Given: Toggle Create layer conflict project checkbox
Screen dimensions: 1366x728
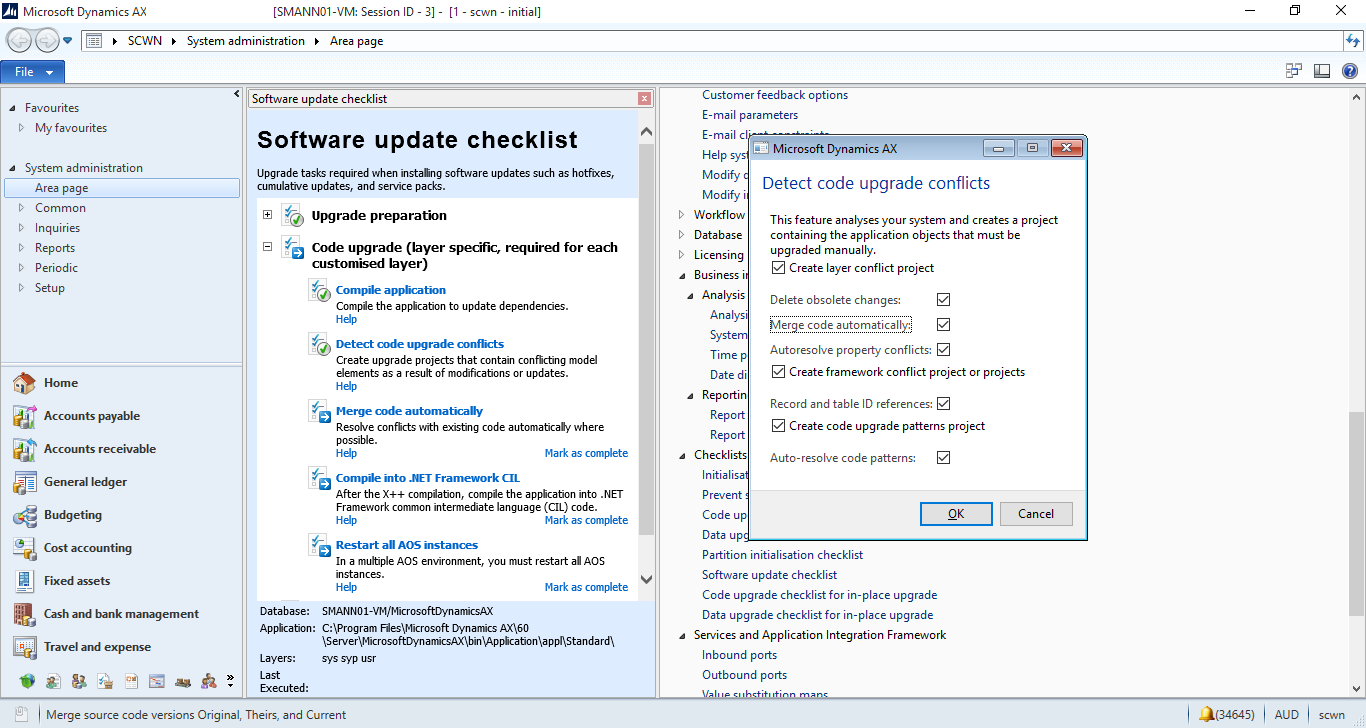Looking at the screenshot, I should click(779, 268).
